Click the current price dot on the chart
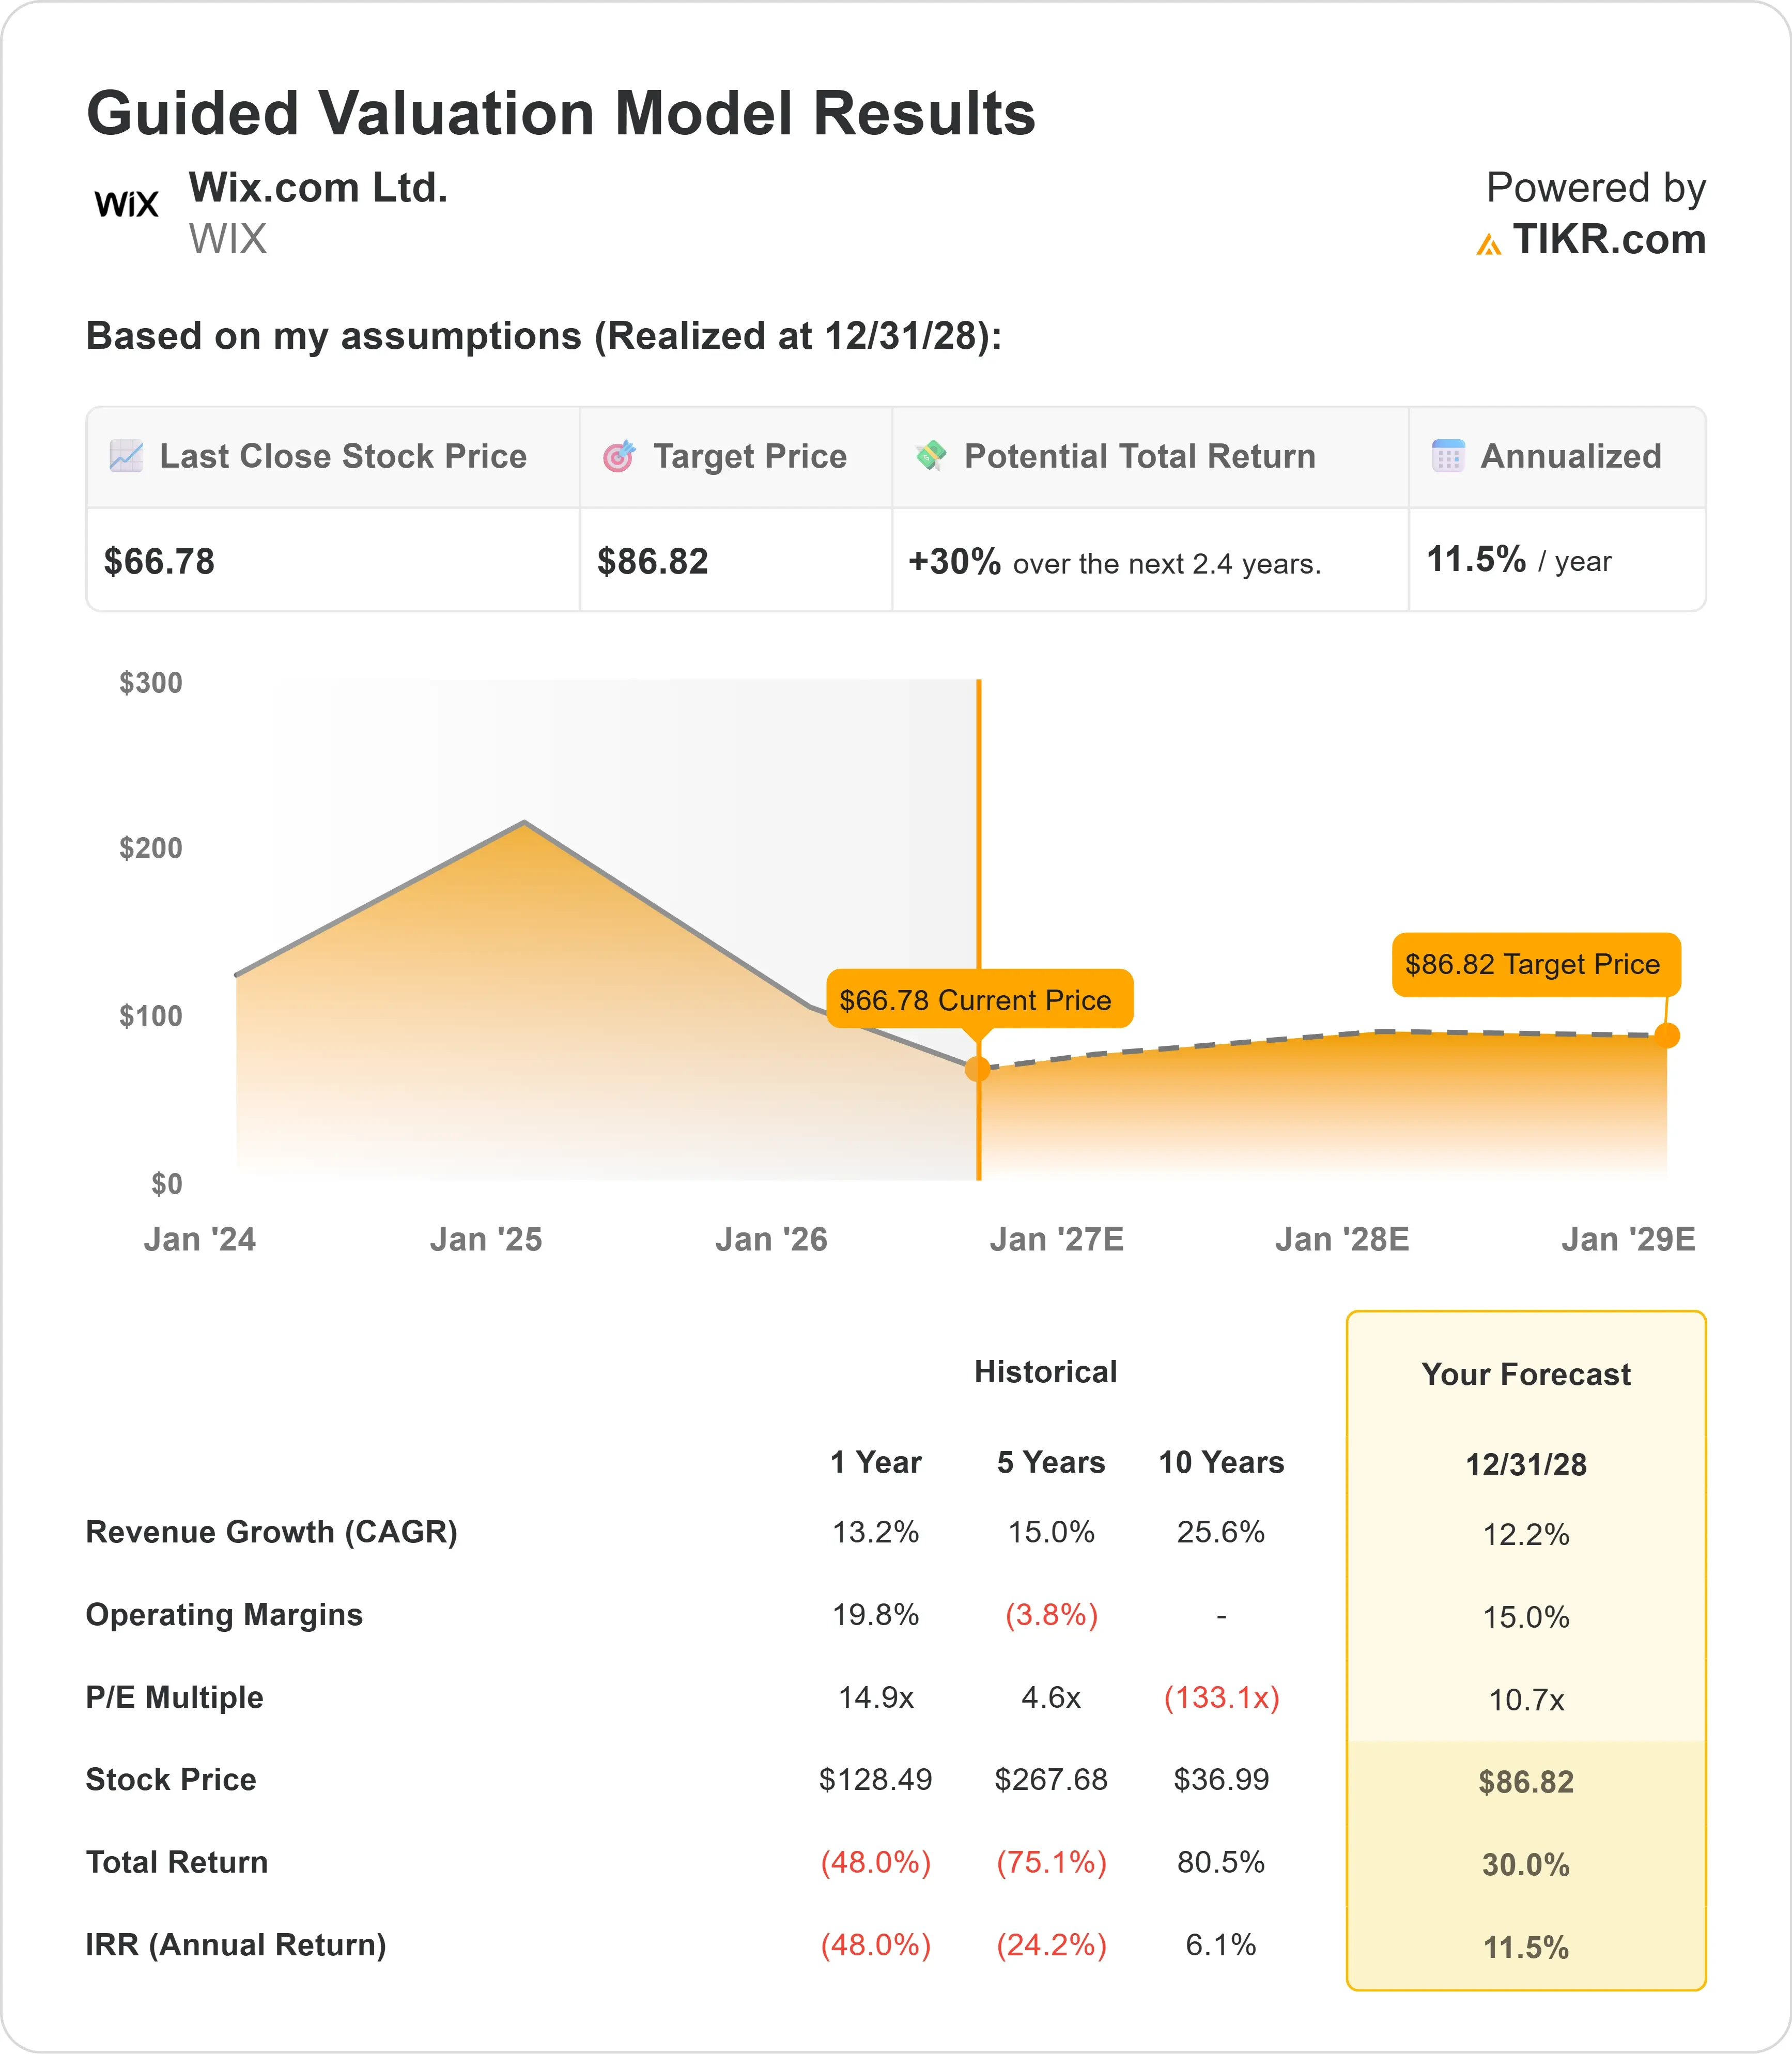The width and height of the screenshot is (1792, 2054). (x=978, y=1069)
